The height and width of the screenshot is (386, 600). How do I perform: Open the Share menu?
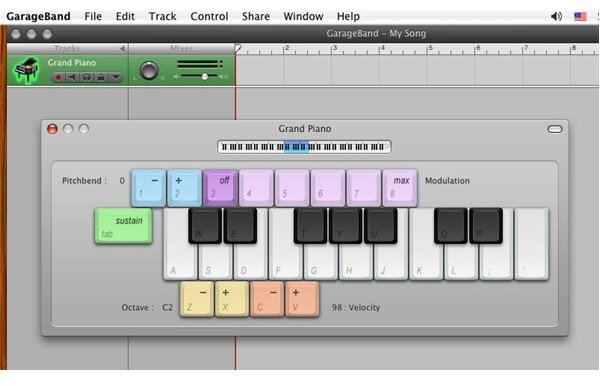point(256,16)
